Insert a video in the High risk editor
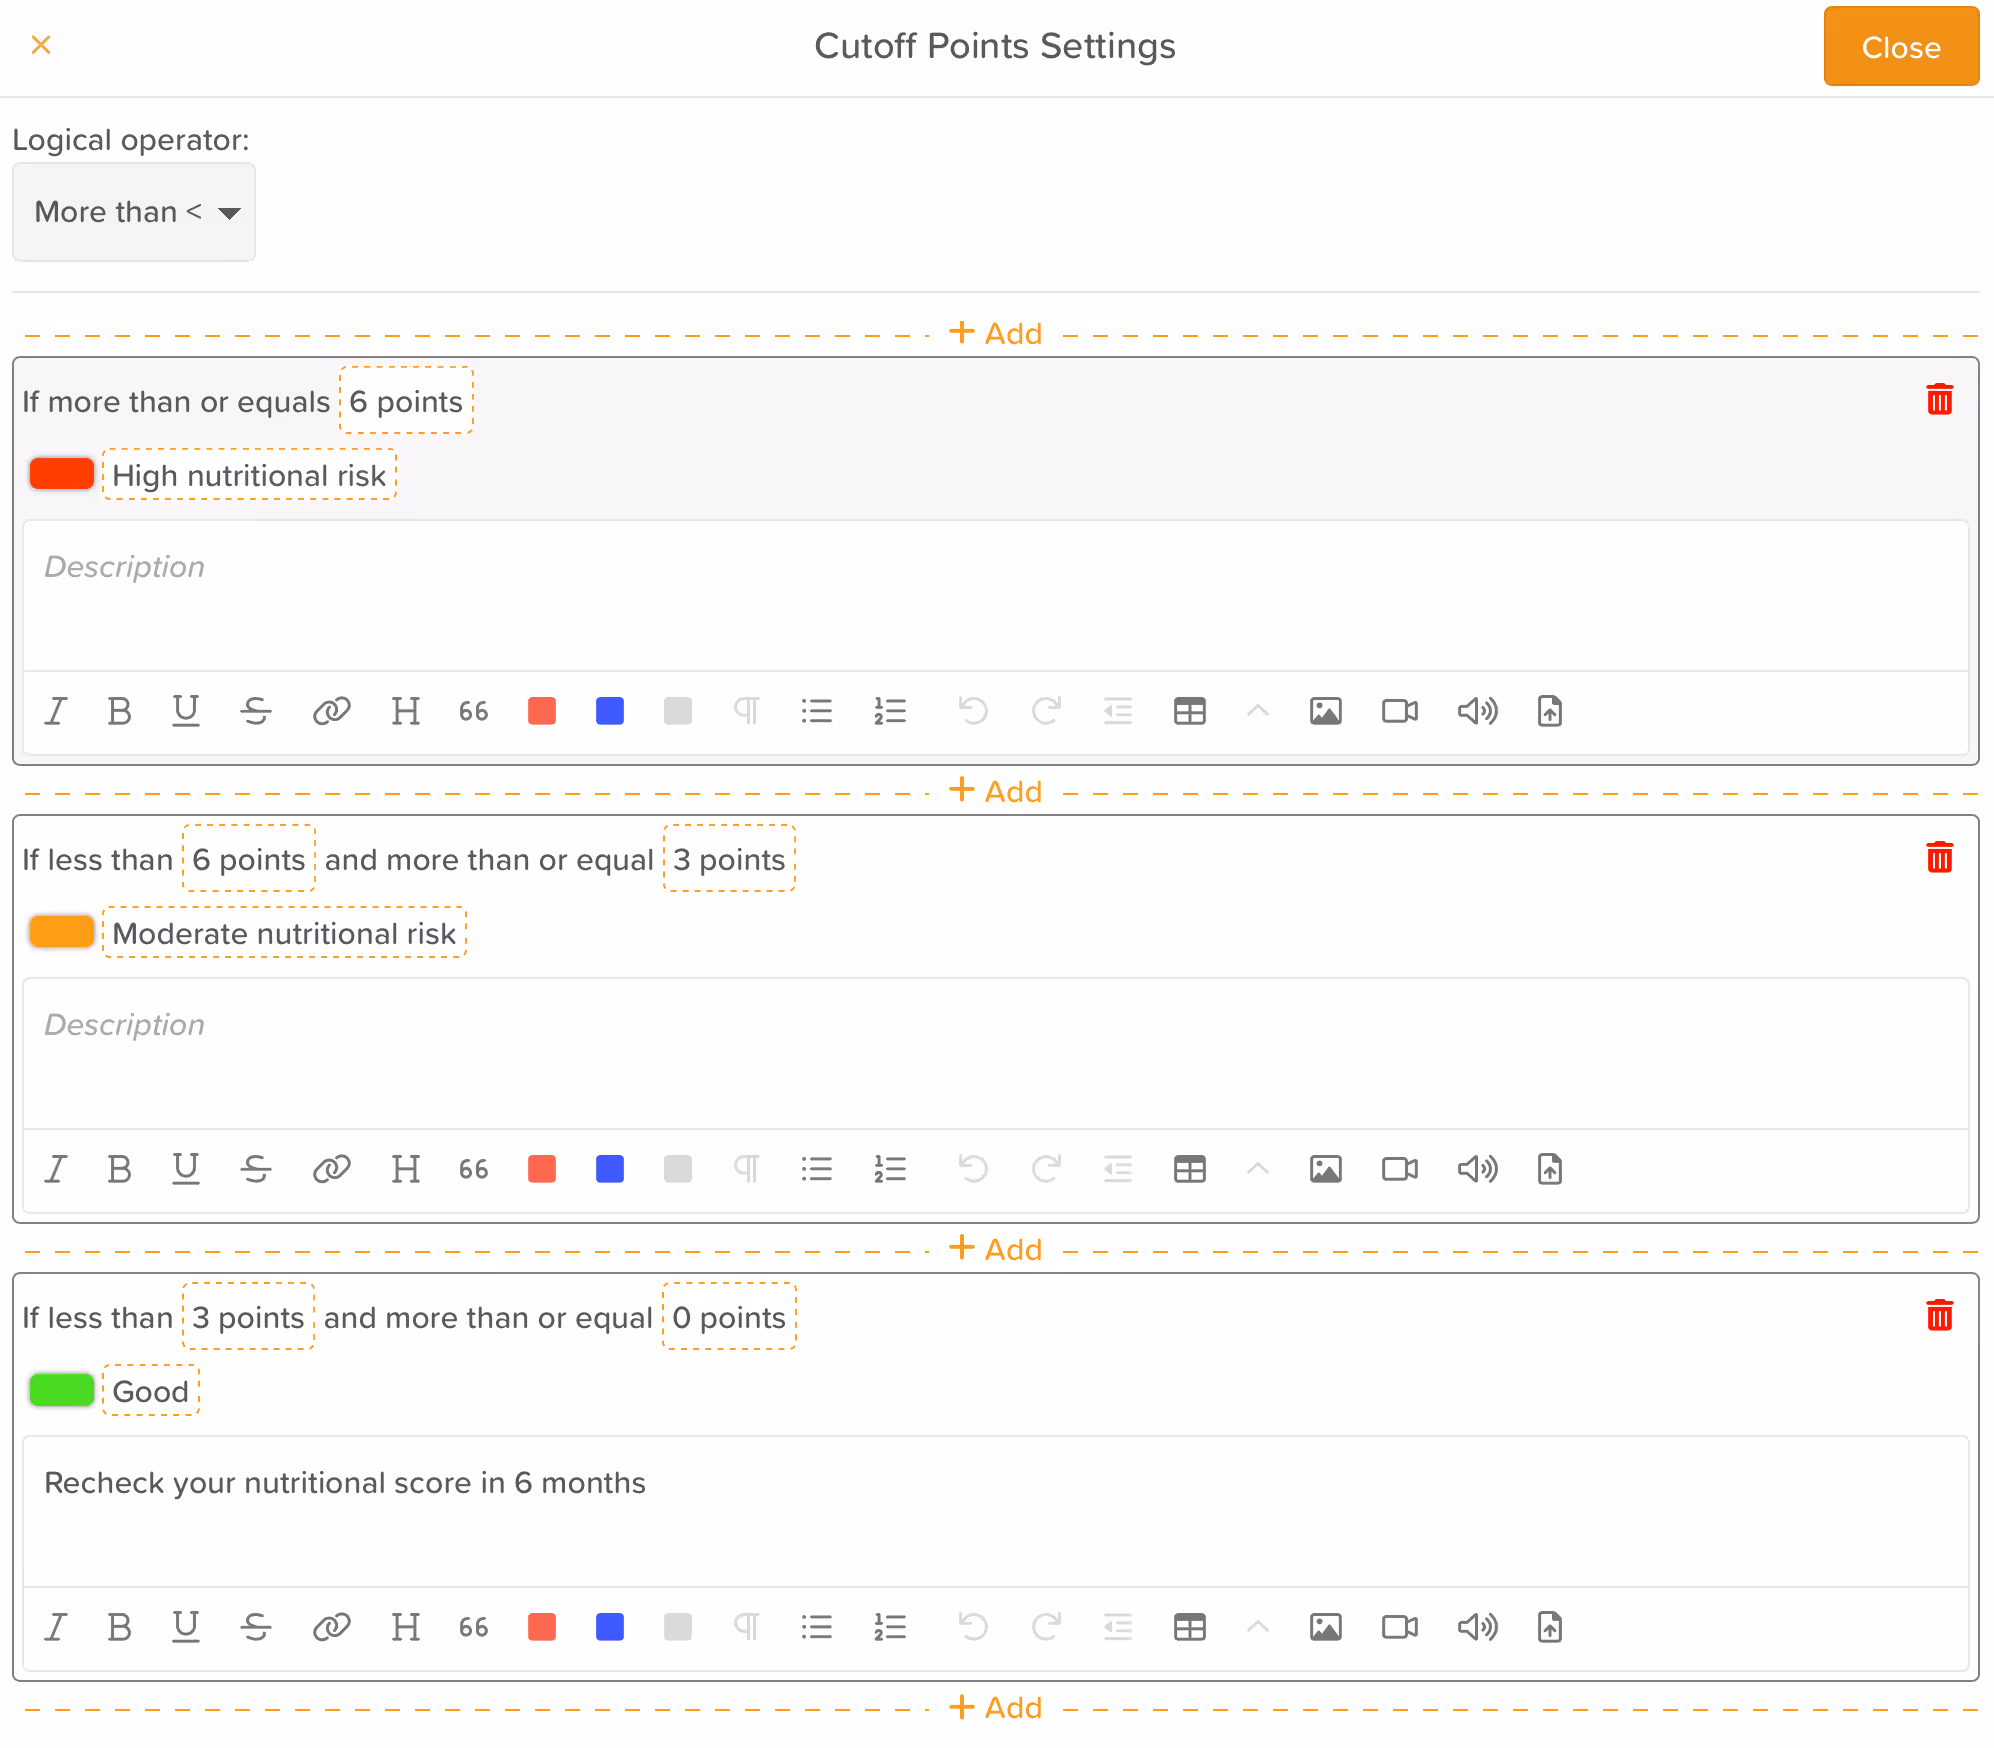This screenshot has height=1748, width=1994. (1400, 711)
